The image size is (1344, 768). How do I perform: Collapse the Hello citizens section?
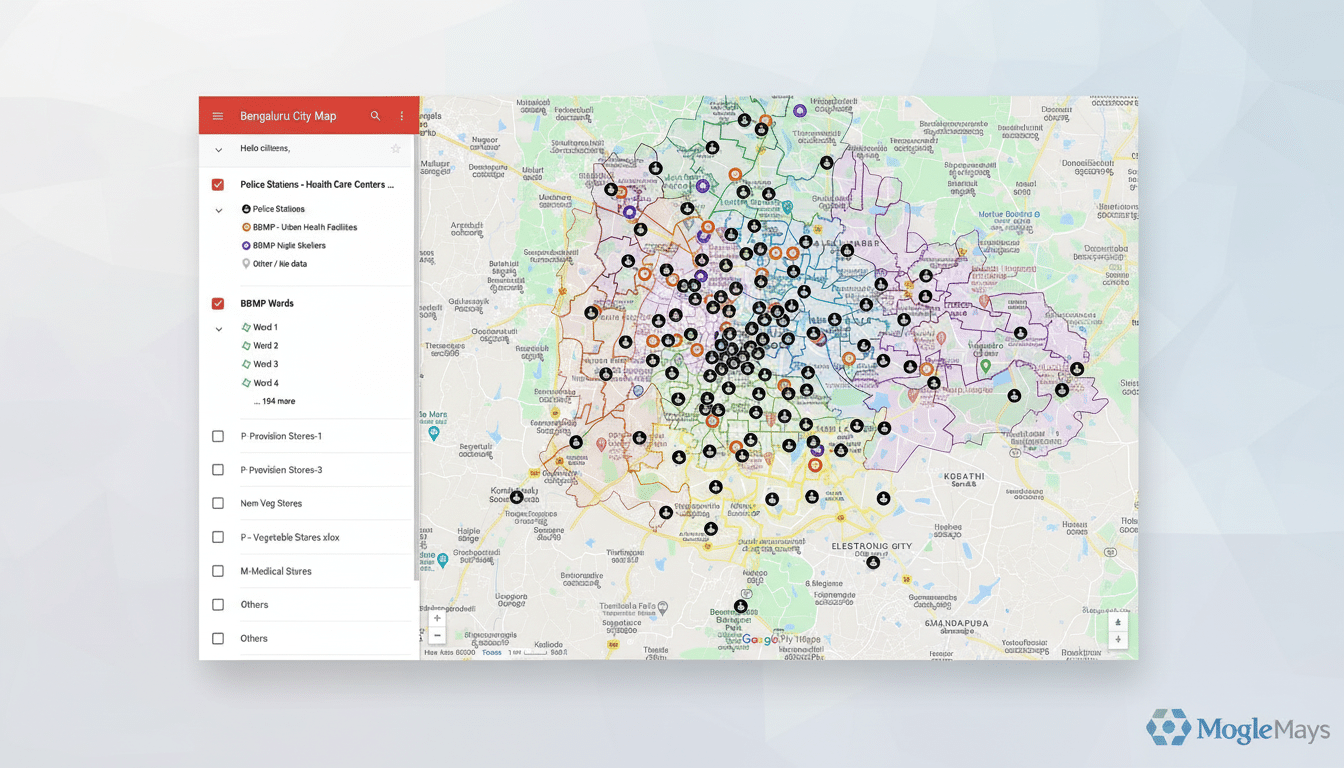tap(218, 148)
